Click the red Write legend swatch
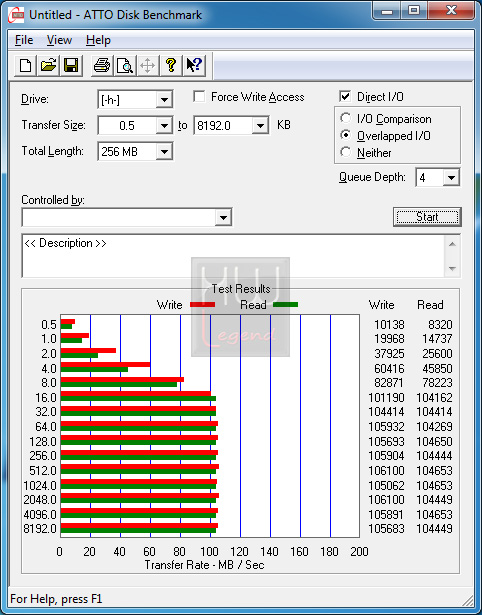Screen dimensions: 482x615 point(202,305)
